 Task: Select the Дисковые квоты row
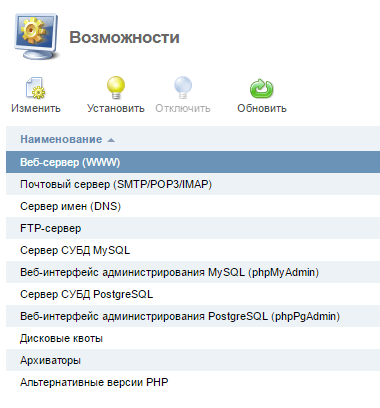[x=193, y=338]
